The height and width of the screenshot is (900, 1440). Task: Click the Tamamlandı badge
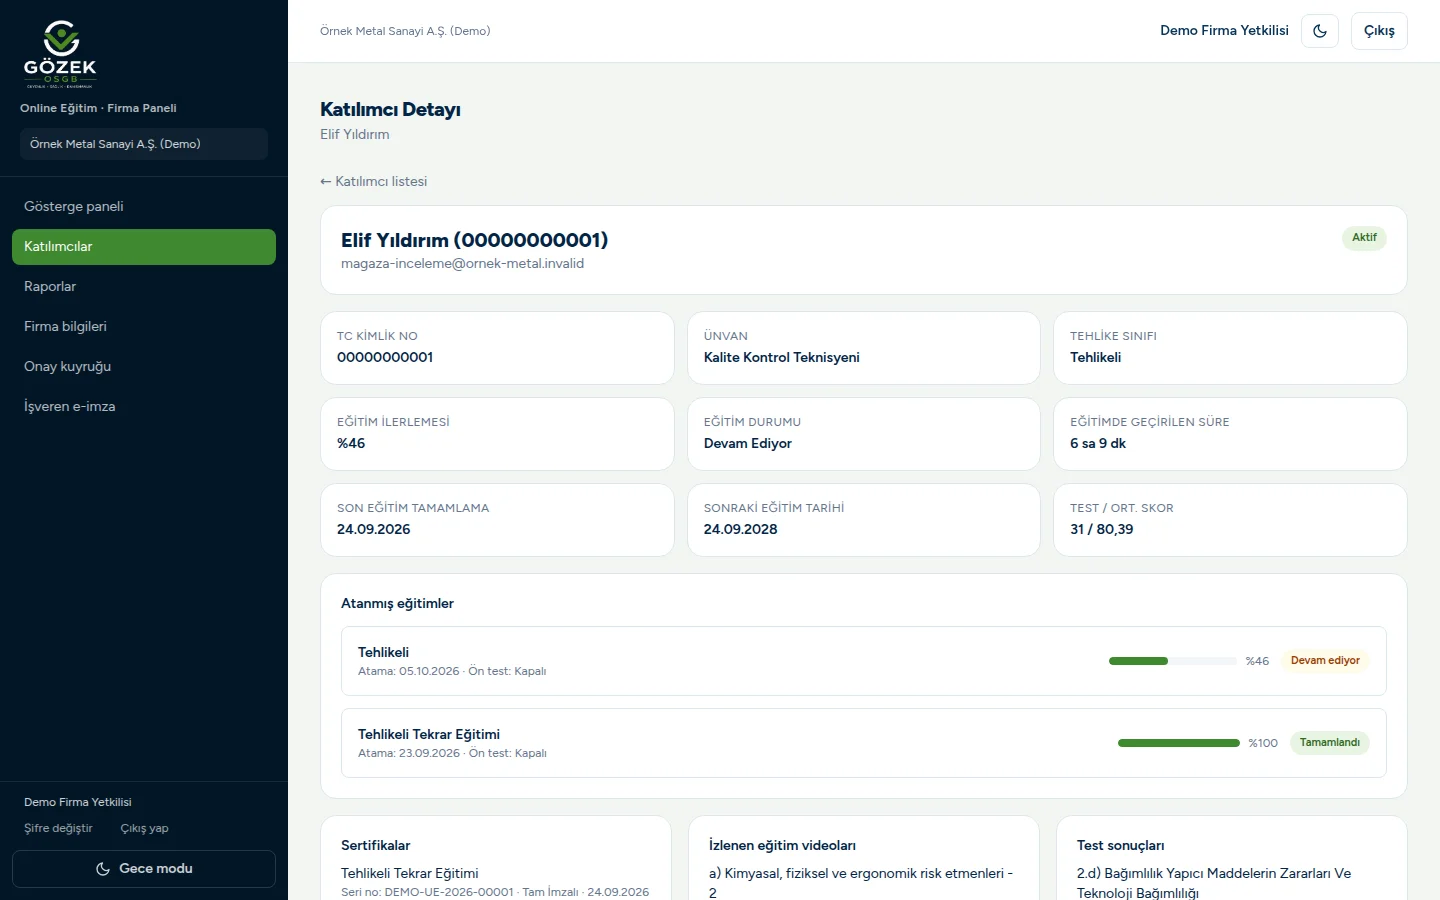1330,743
